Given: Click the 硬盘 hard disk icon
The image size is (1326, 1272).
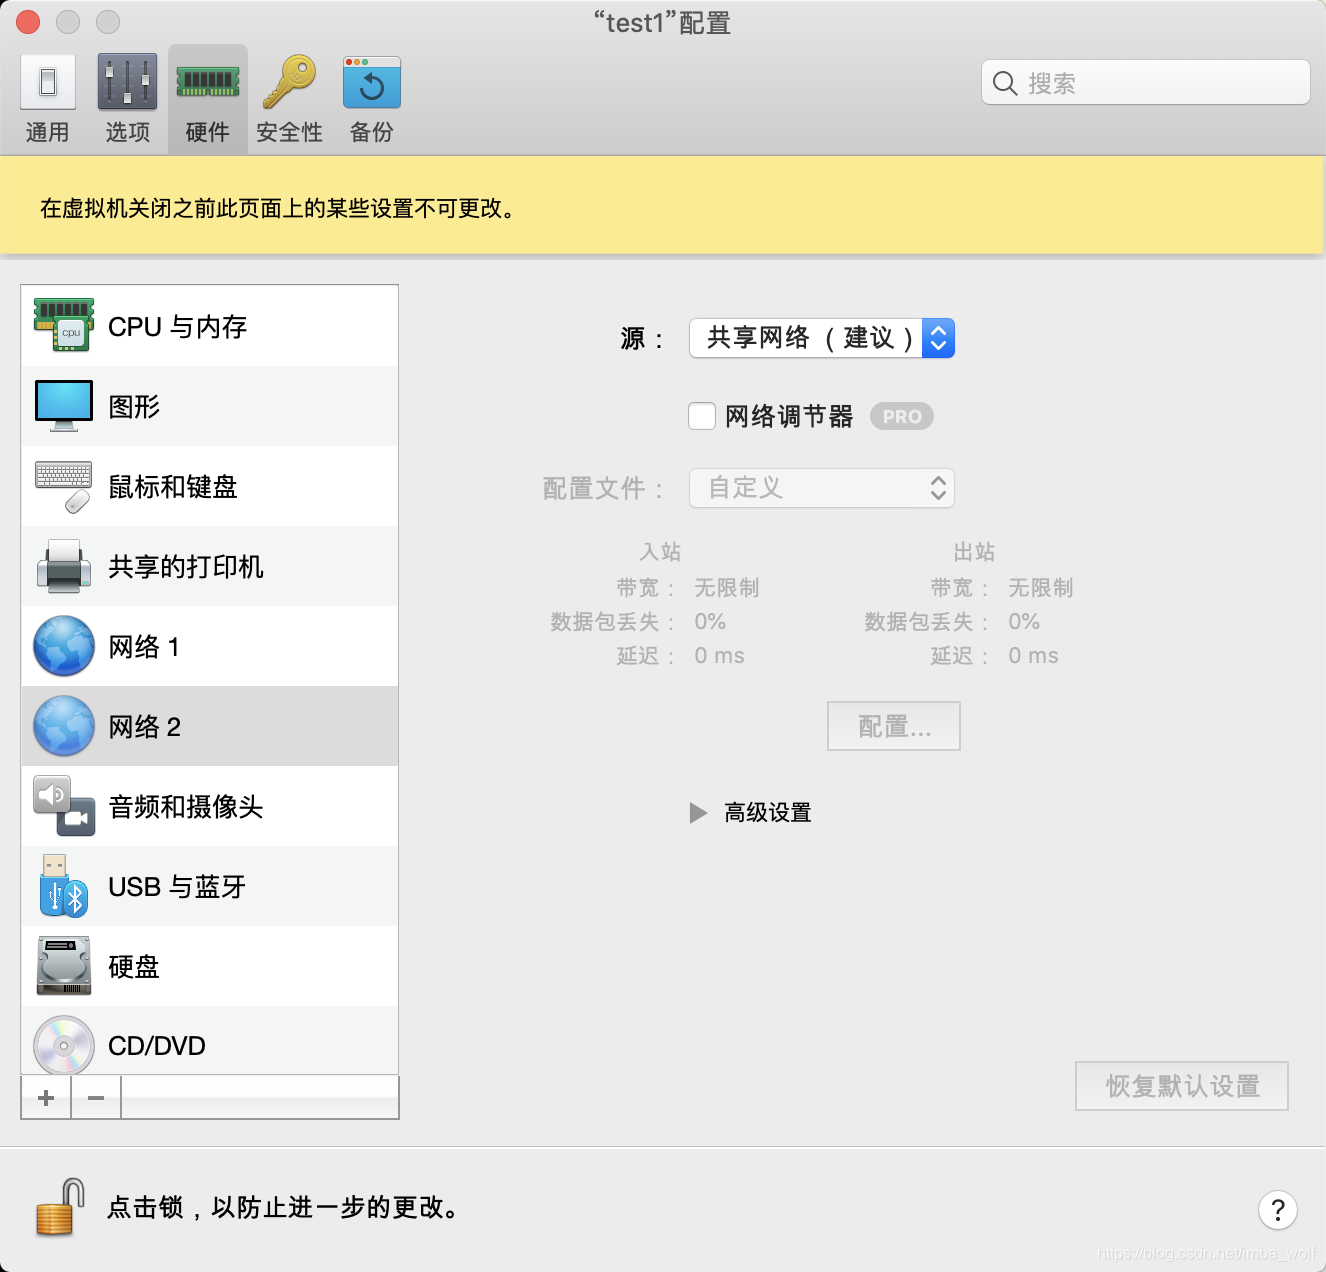Looking at the screenshot, I should 64,966.
